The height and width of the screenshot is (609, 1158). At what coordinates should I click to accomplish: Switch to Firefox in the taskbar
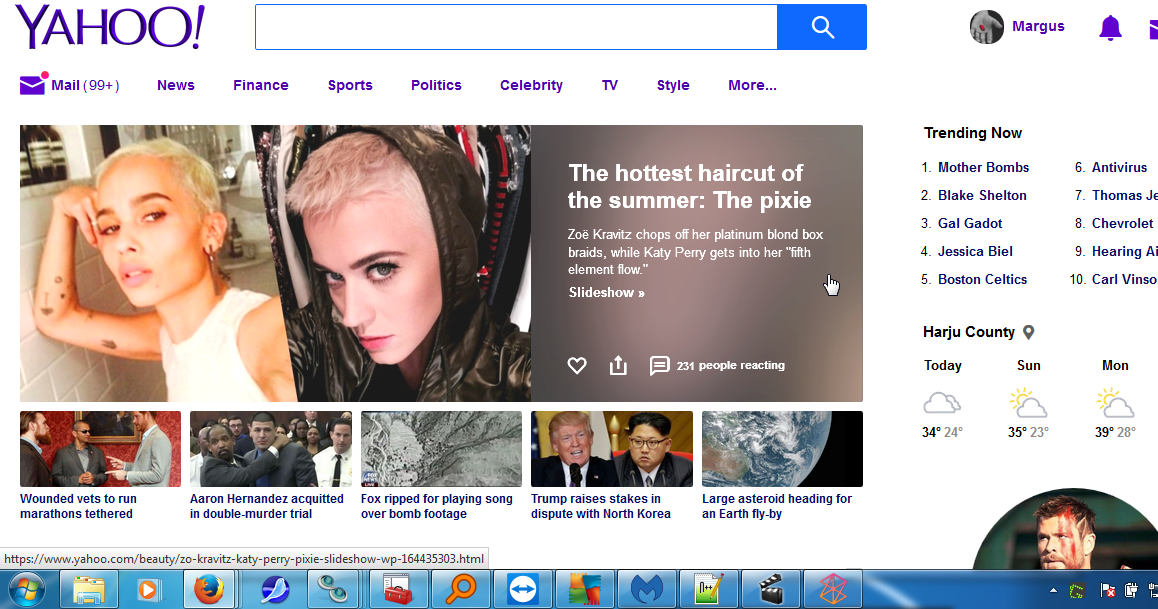click(x=209, y=590)
